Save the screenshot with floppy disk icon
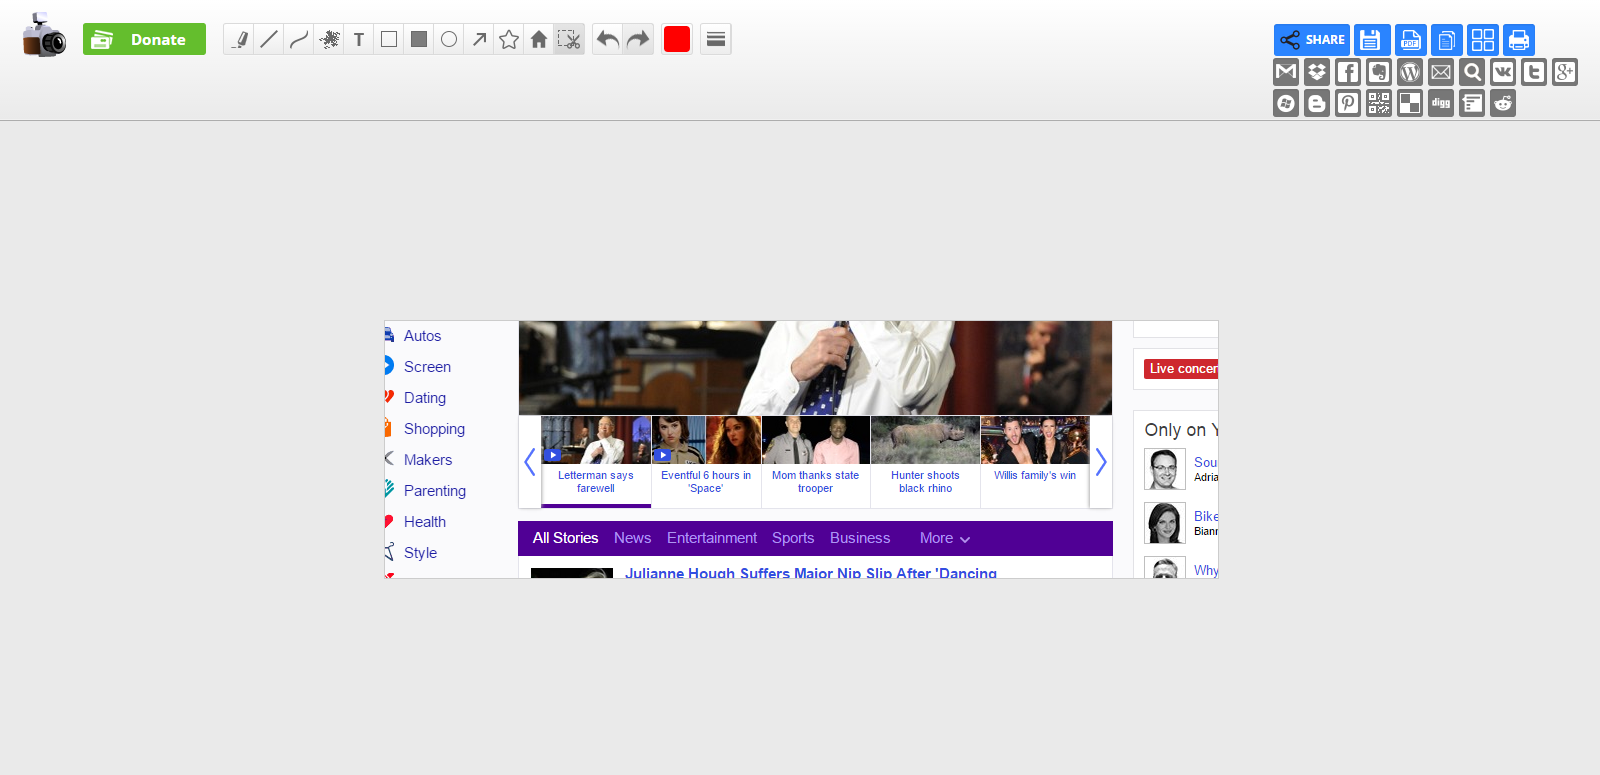1600x775 pixels. (x=1371, y=40)
